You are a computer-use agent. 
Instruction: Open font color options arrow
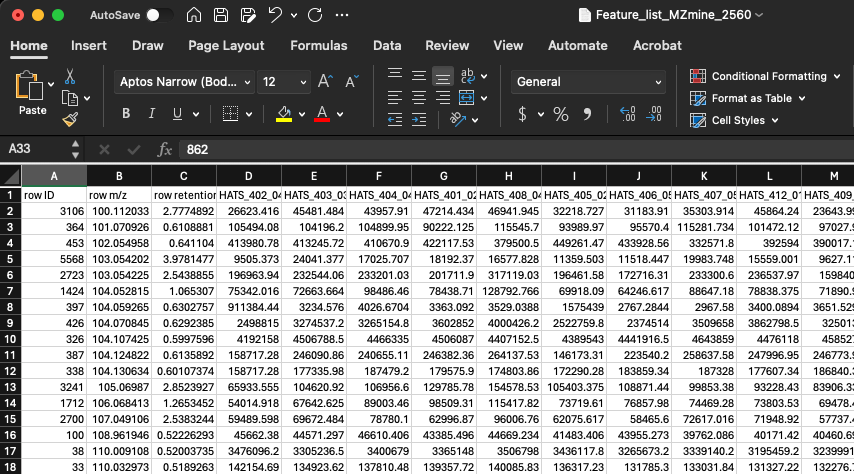click(340, 114)
